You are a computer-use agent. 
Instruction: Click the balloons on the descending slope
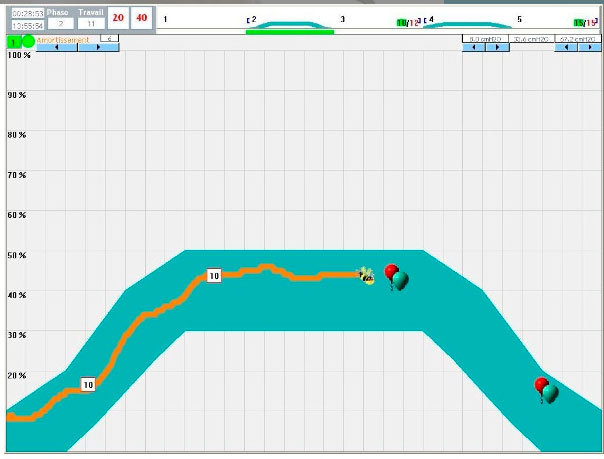click(x=547, y=390)
